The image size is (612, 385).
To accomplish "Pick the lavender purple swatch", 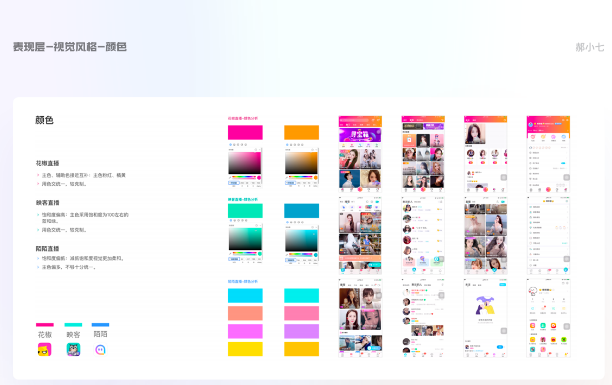I will click(301, 331).
